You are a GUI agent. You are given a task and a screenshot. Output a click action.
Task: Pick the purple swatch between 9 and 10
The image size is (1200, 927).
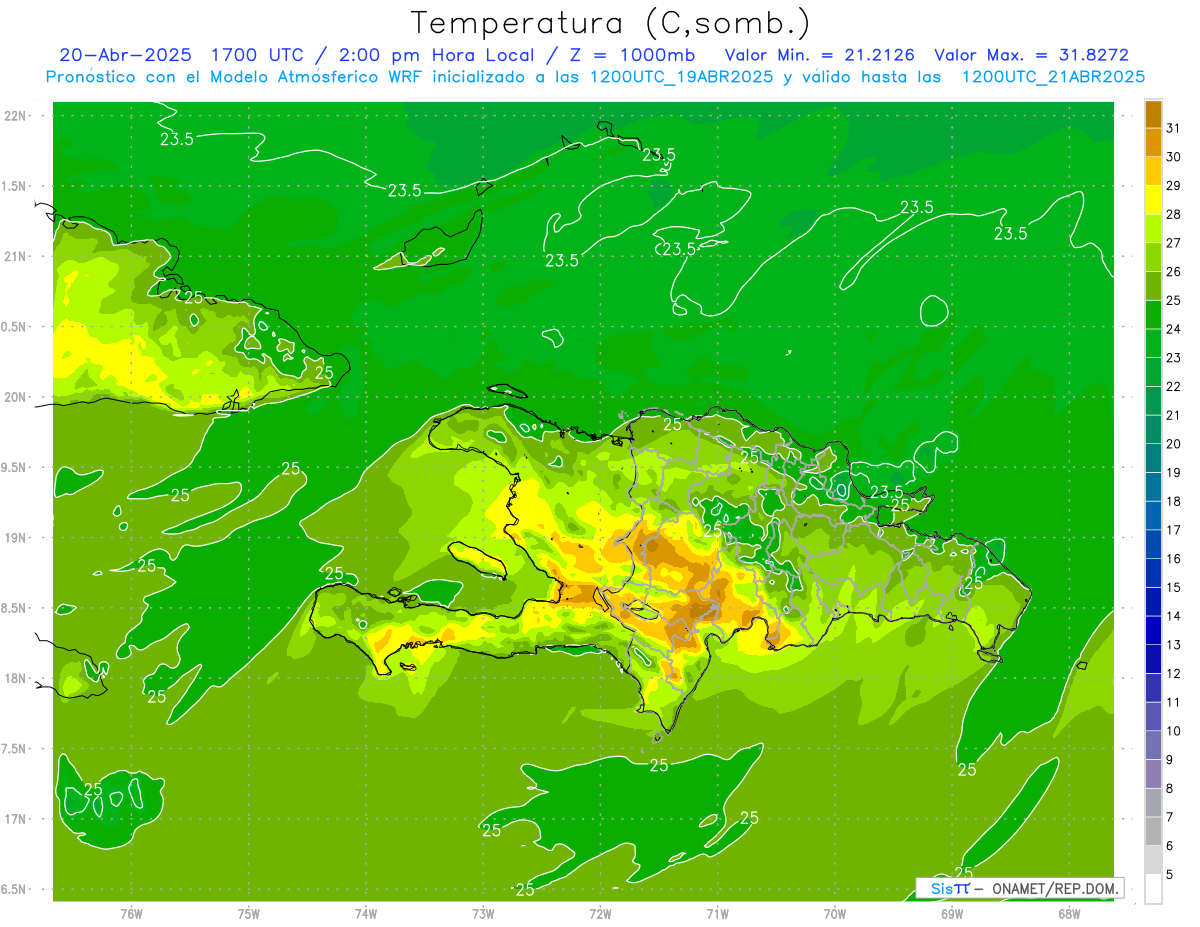tap(1153, 745)
